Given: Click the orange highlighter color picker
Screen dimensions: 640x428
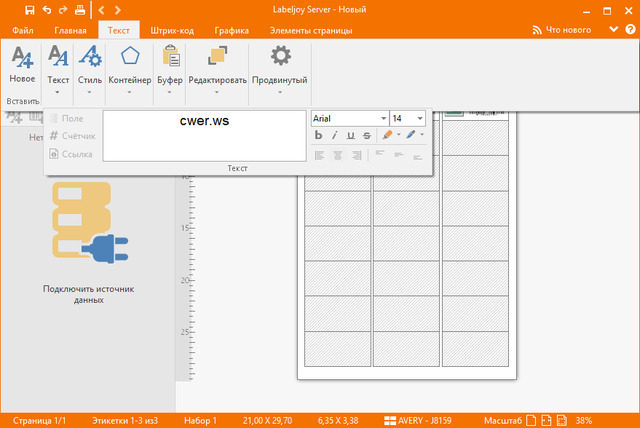Looking at the screenshot, I should point(388,135).
